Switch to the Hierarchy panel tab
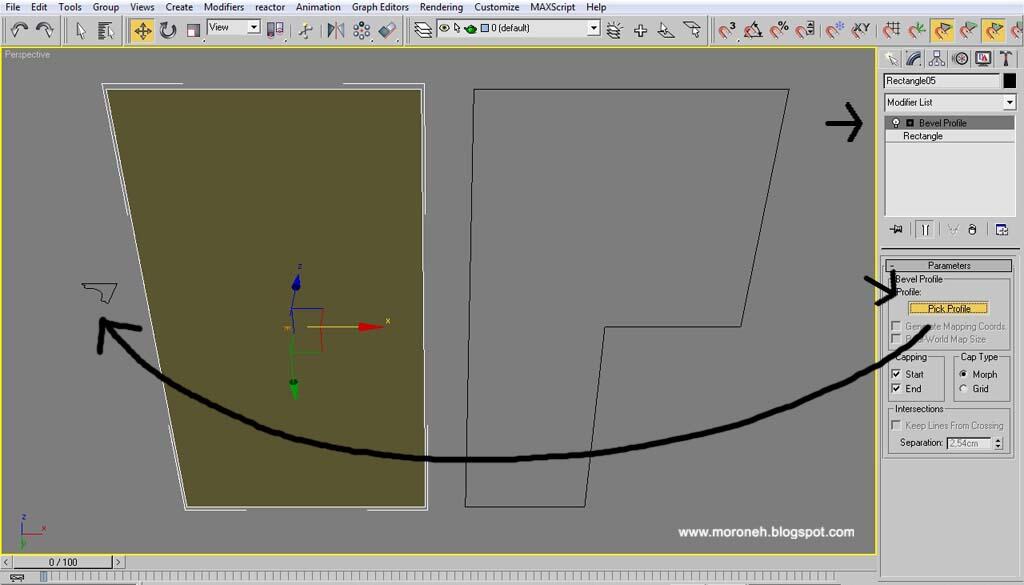 click(937, 59)
